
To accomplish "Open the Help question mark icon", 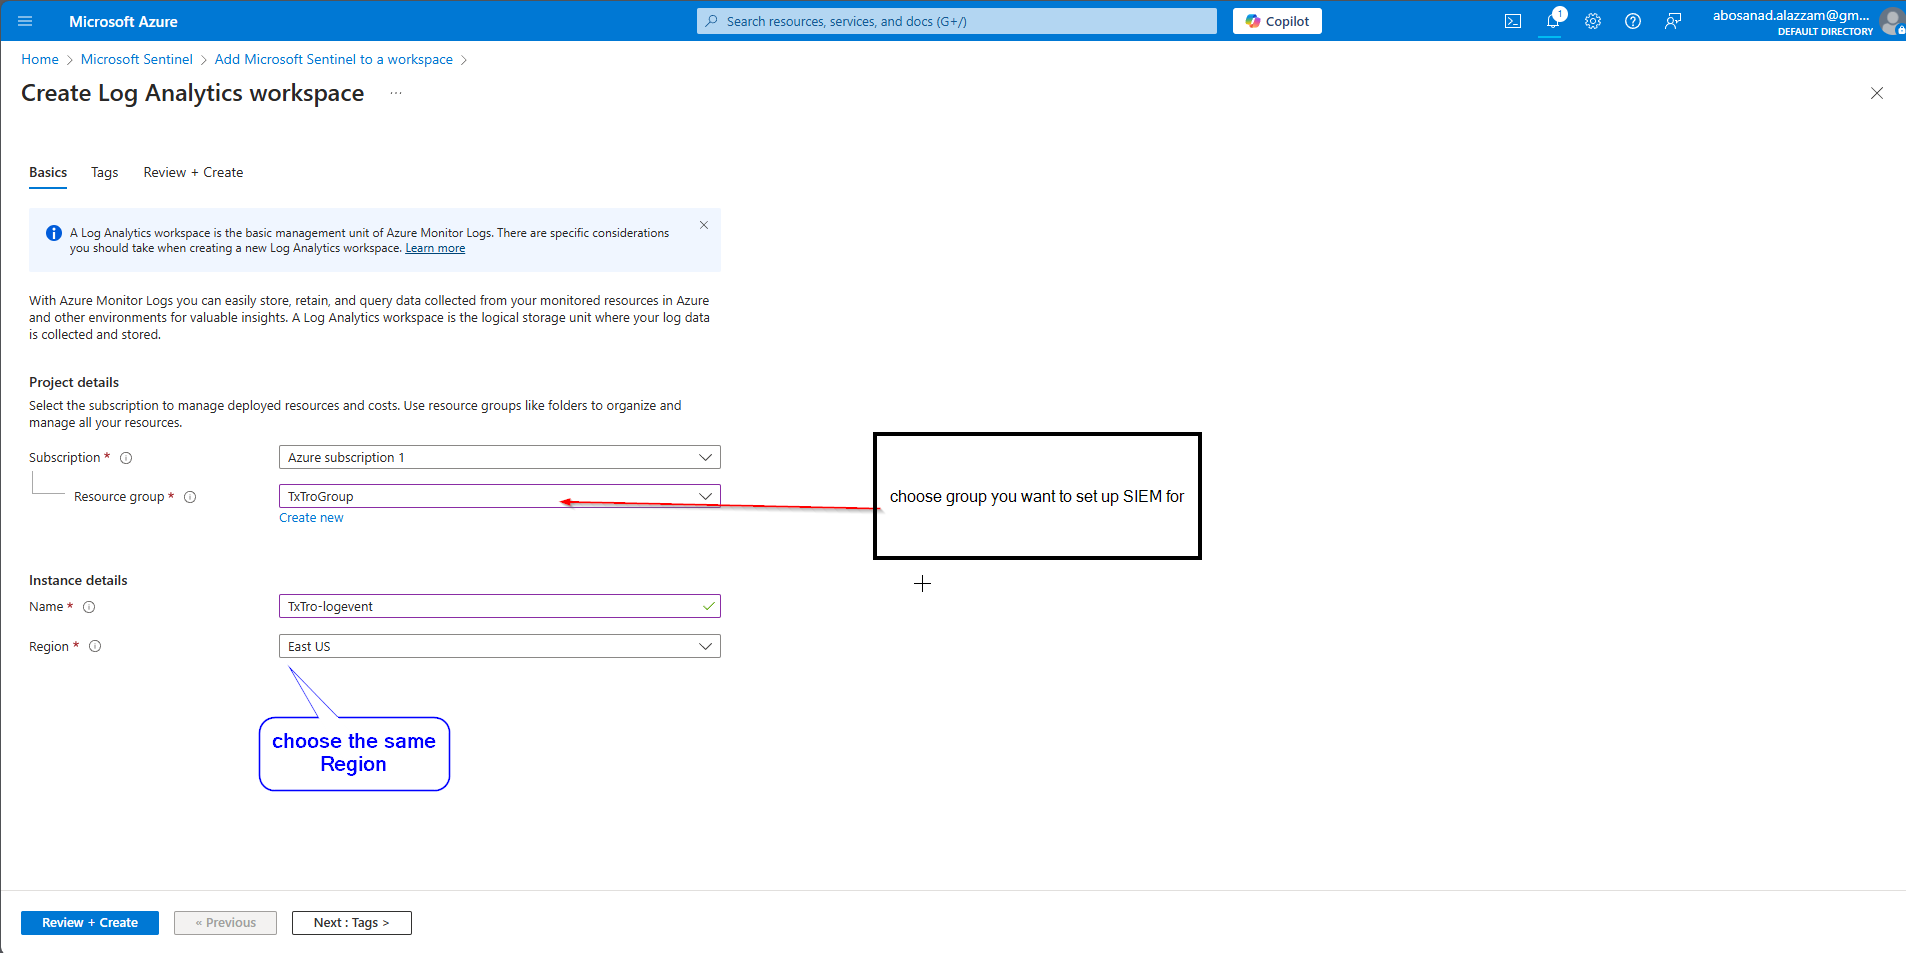I will point(1633,21).
